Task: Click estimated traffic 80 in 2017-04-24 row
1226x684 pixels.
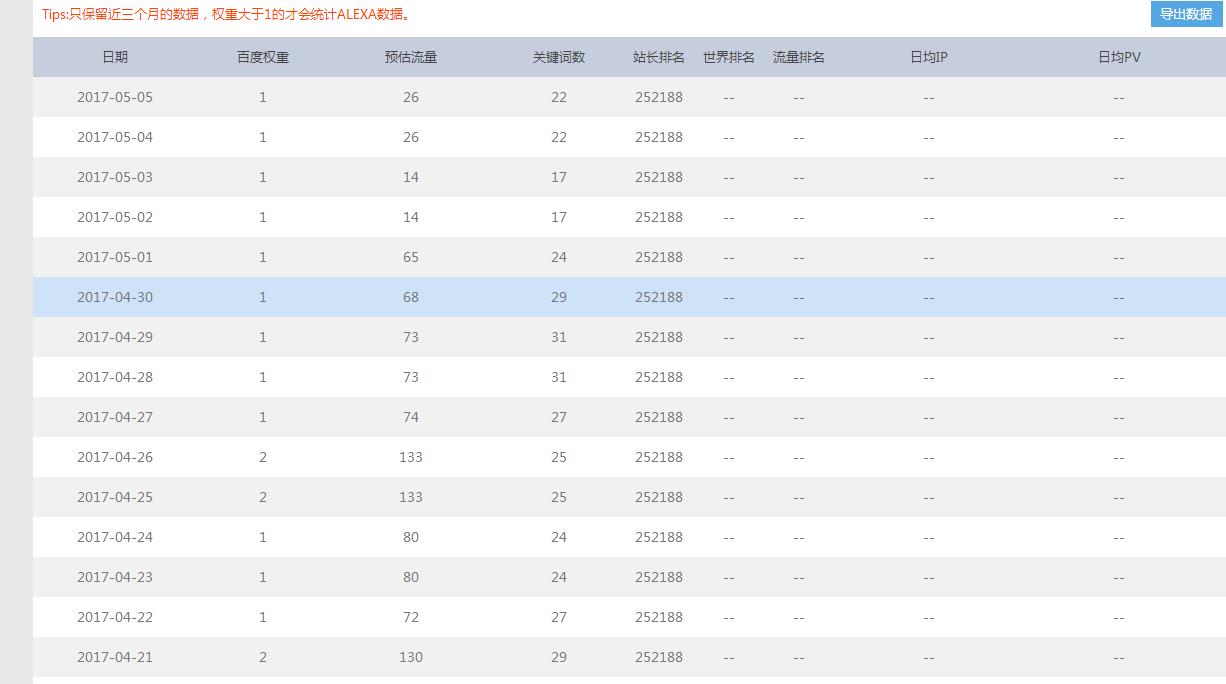Action: tap(411, 537)
